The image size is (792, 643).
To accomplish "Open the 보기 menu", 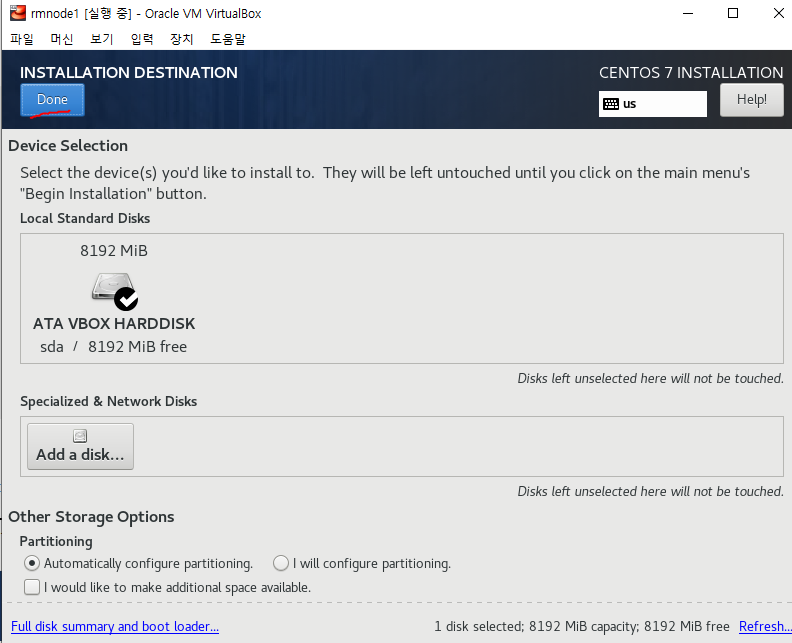I will coord(102,39).
